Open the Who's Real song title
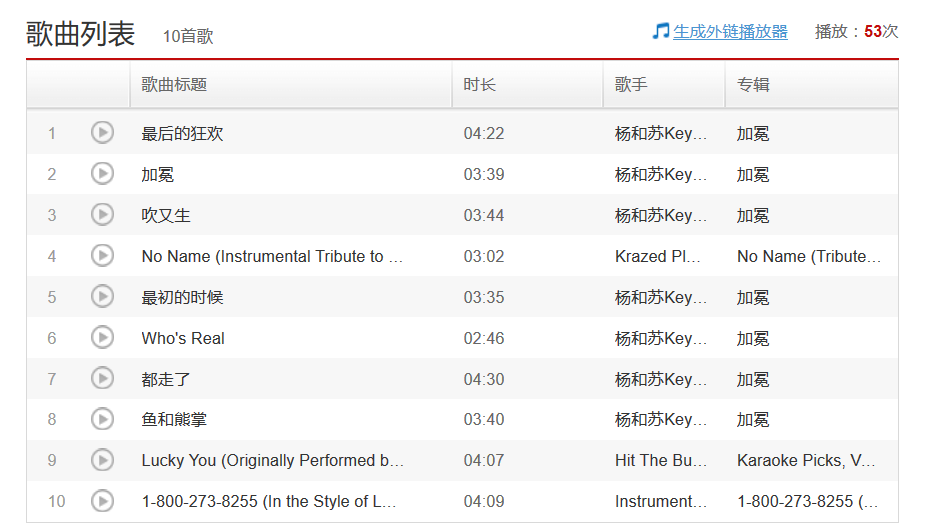Screen dimensions: 928x528 (x=183, y=338)
